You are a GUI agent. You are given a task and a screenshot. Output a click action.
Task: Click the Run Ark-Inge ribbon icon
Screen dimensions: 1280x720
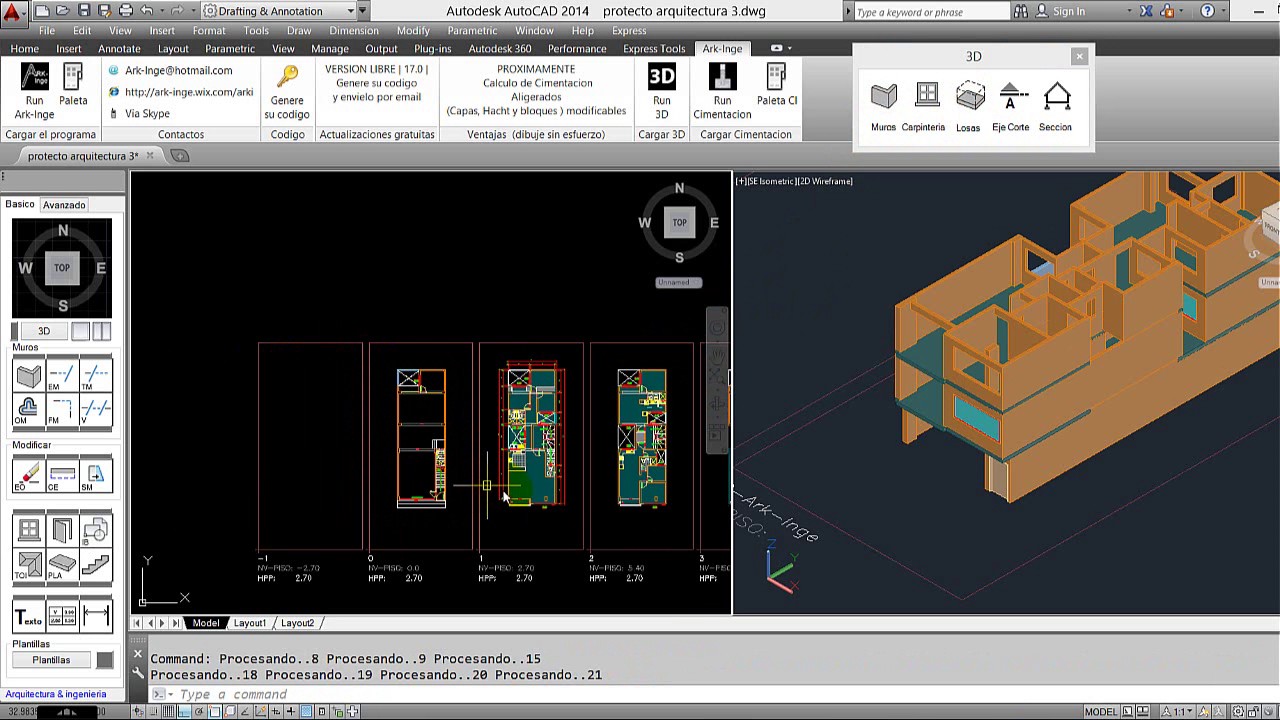[x=35, y=78]
